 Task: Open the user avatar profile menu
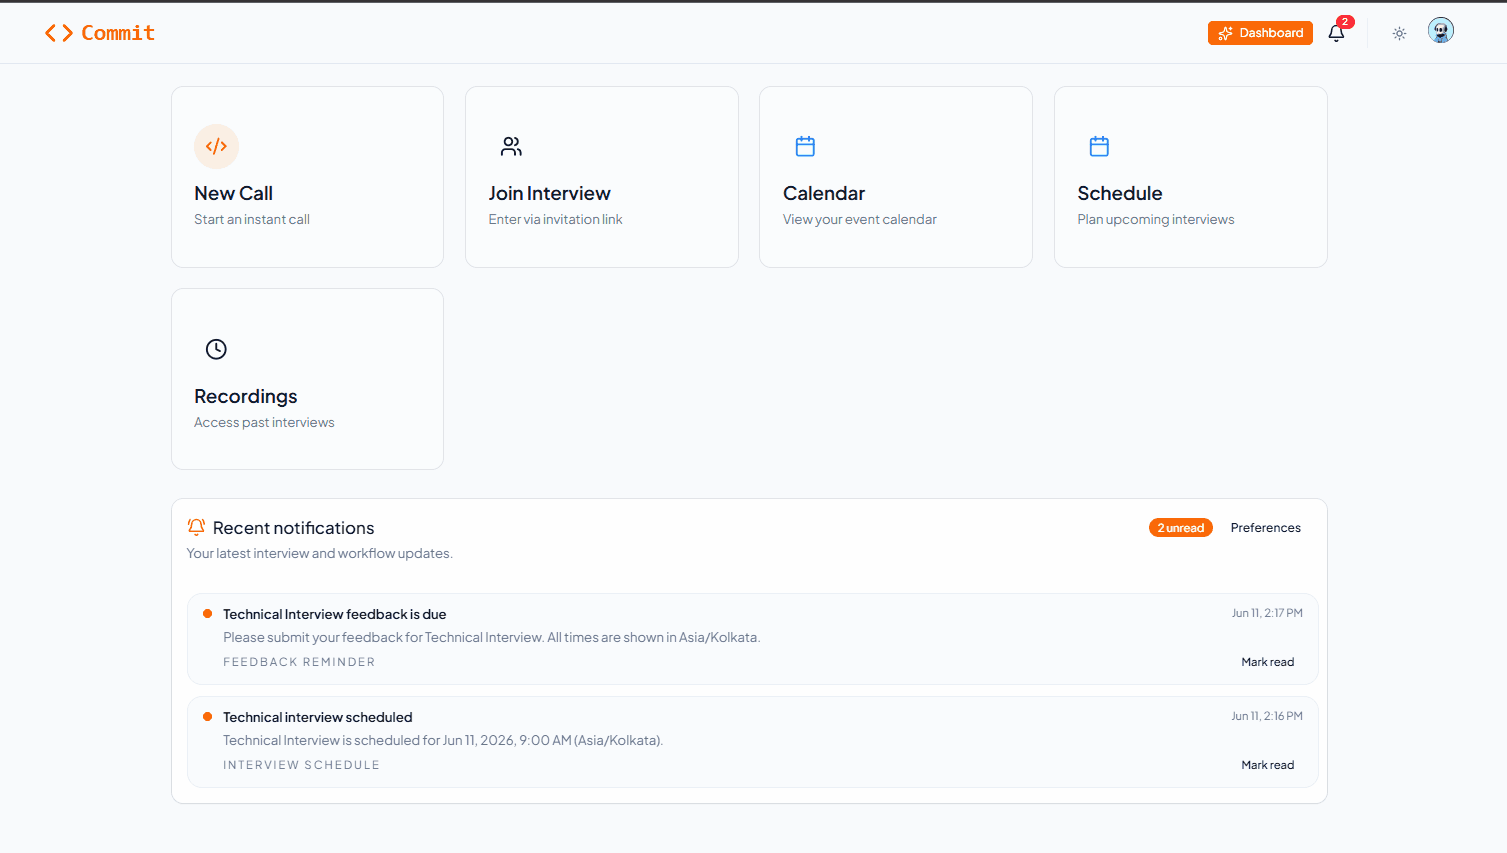point(1441,31)
